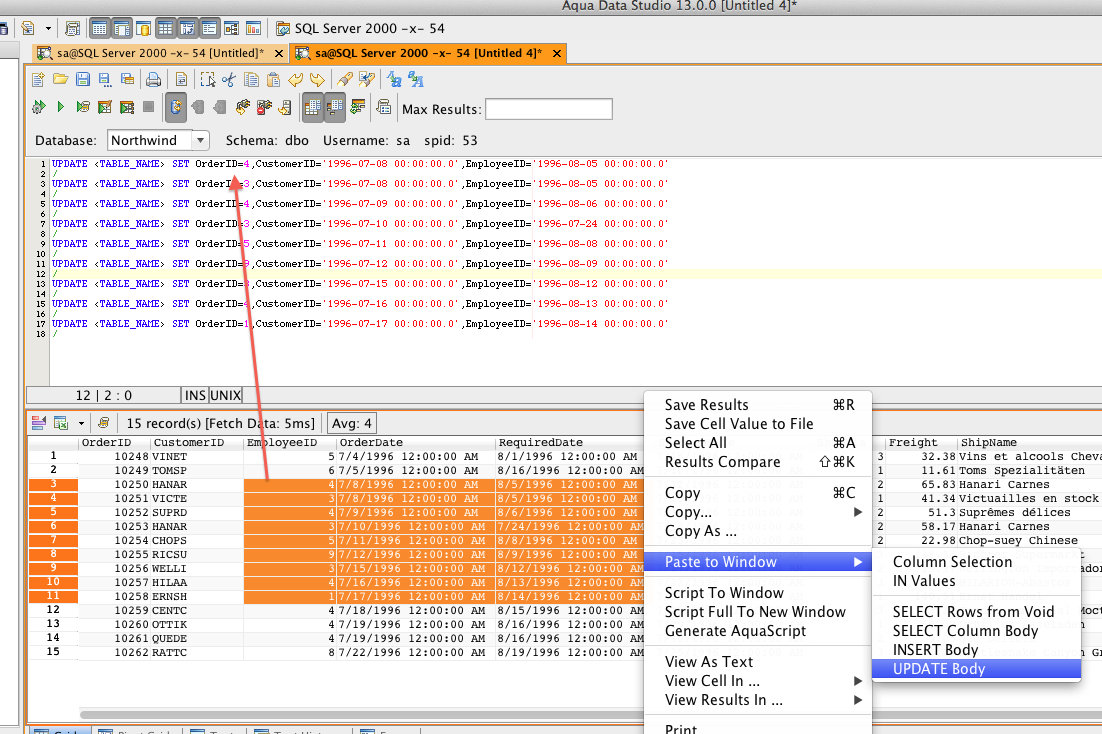
Task: Open the export dropdown arrow in results toolbar
Action: 82,423
